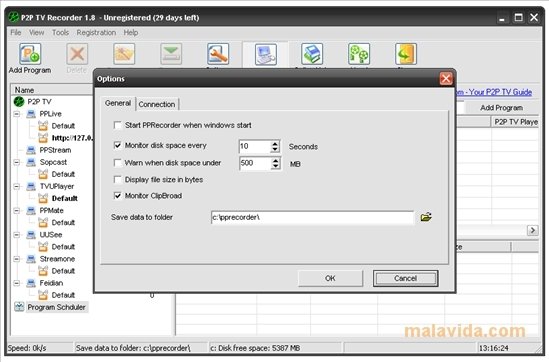
Task: Click the channel icon of Feidian's Default
Action: click(x=43, y=295)
